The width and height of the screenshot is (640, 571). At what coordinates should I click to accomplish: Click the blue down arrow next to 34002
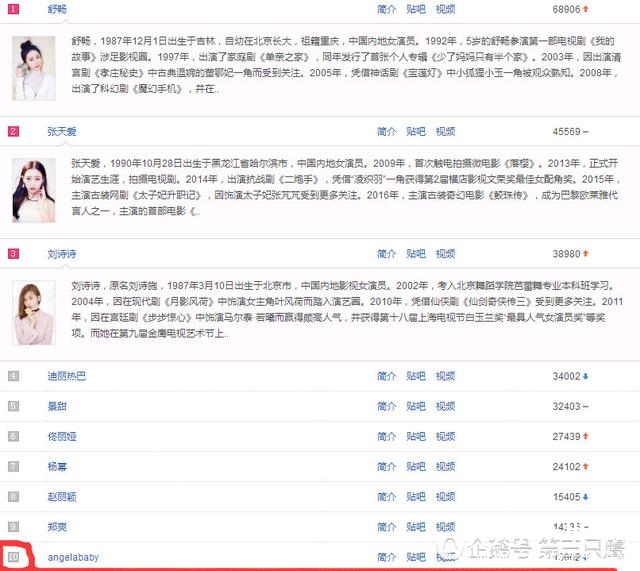tap(586, 377)
